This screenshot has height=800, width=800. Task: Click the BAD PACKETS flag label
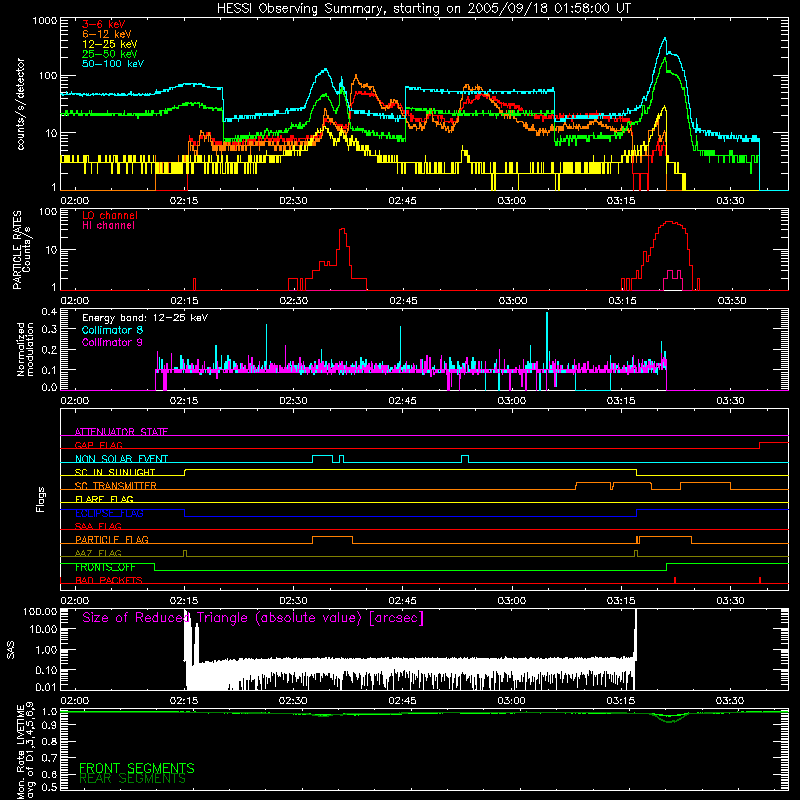click(109, 580)
